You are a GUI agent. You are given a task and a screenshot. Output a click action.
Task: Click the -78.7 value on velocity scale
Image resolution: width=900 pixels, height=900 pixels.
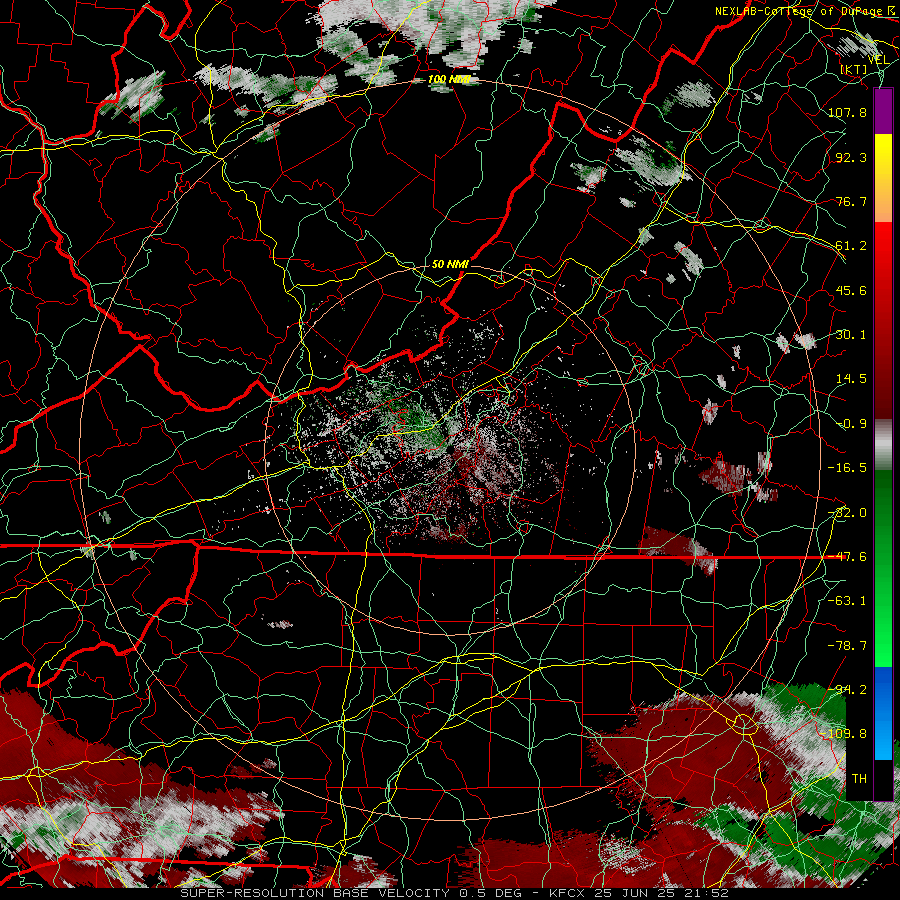[847, 646]
